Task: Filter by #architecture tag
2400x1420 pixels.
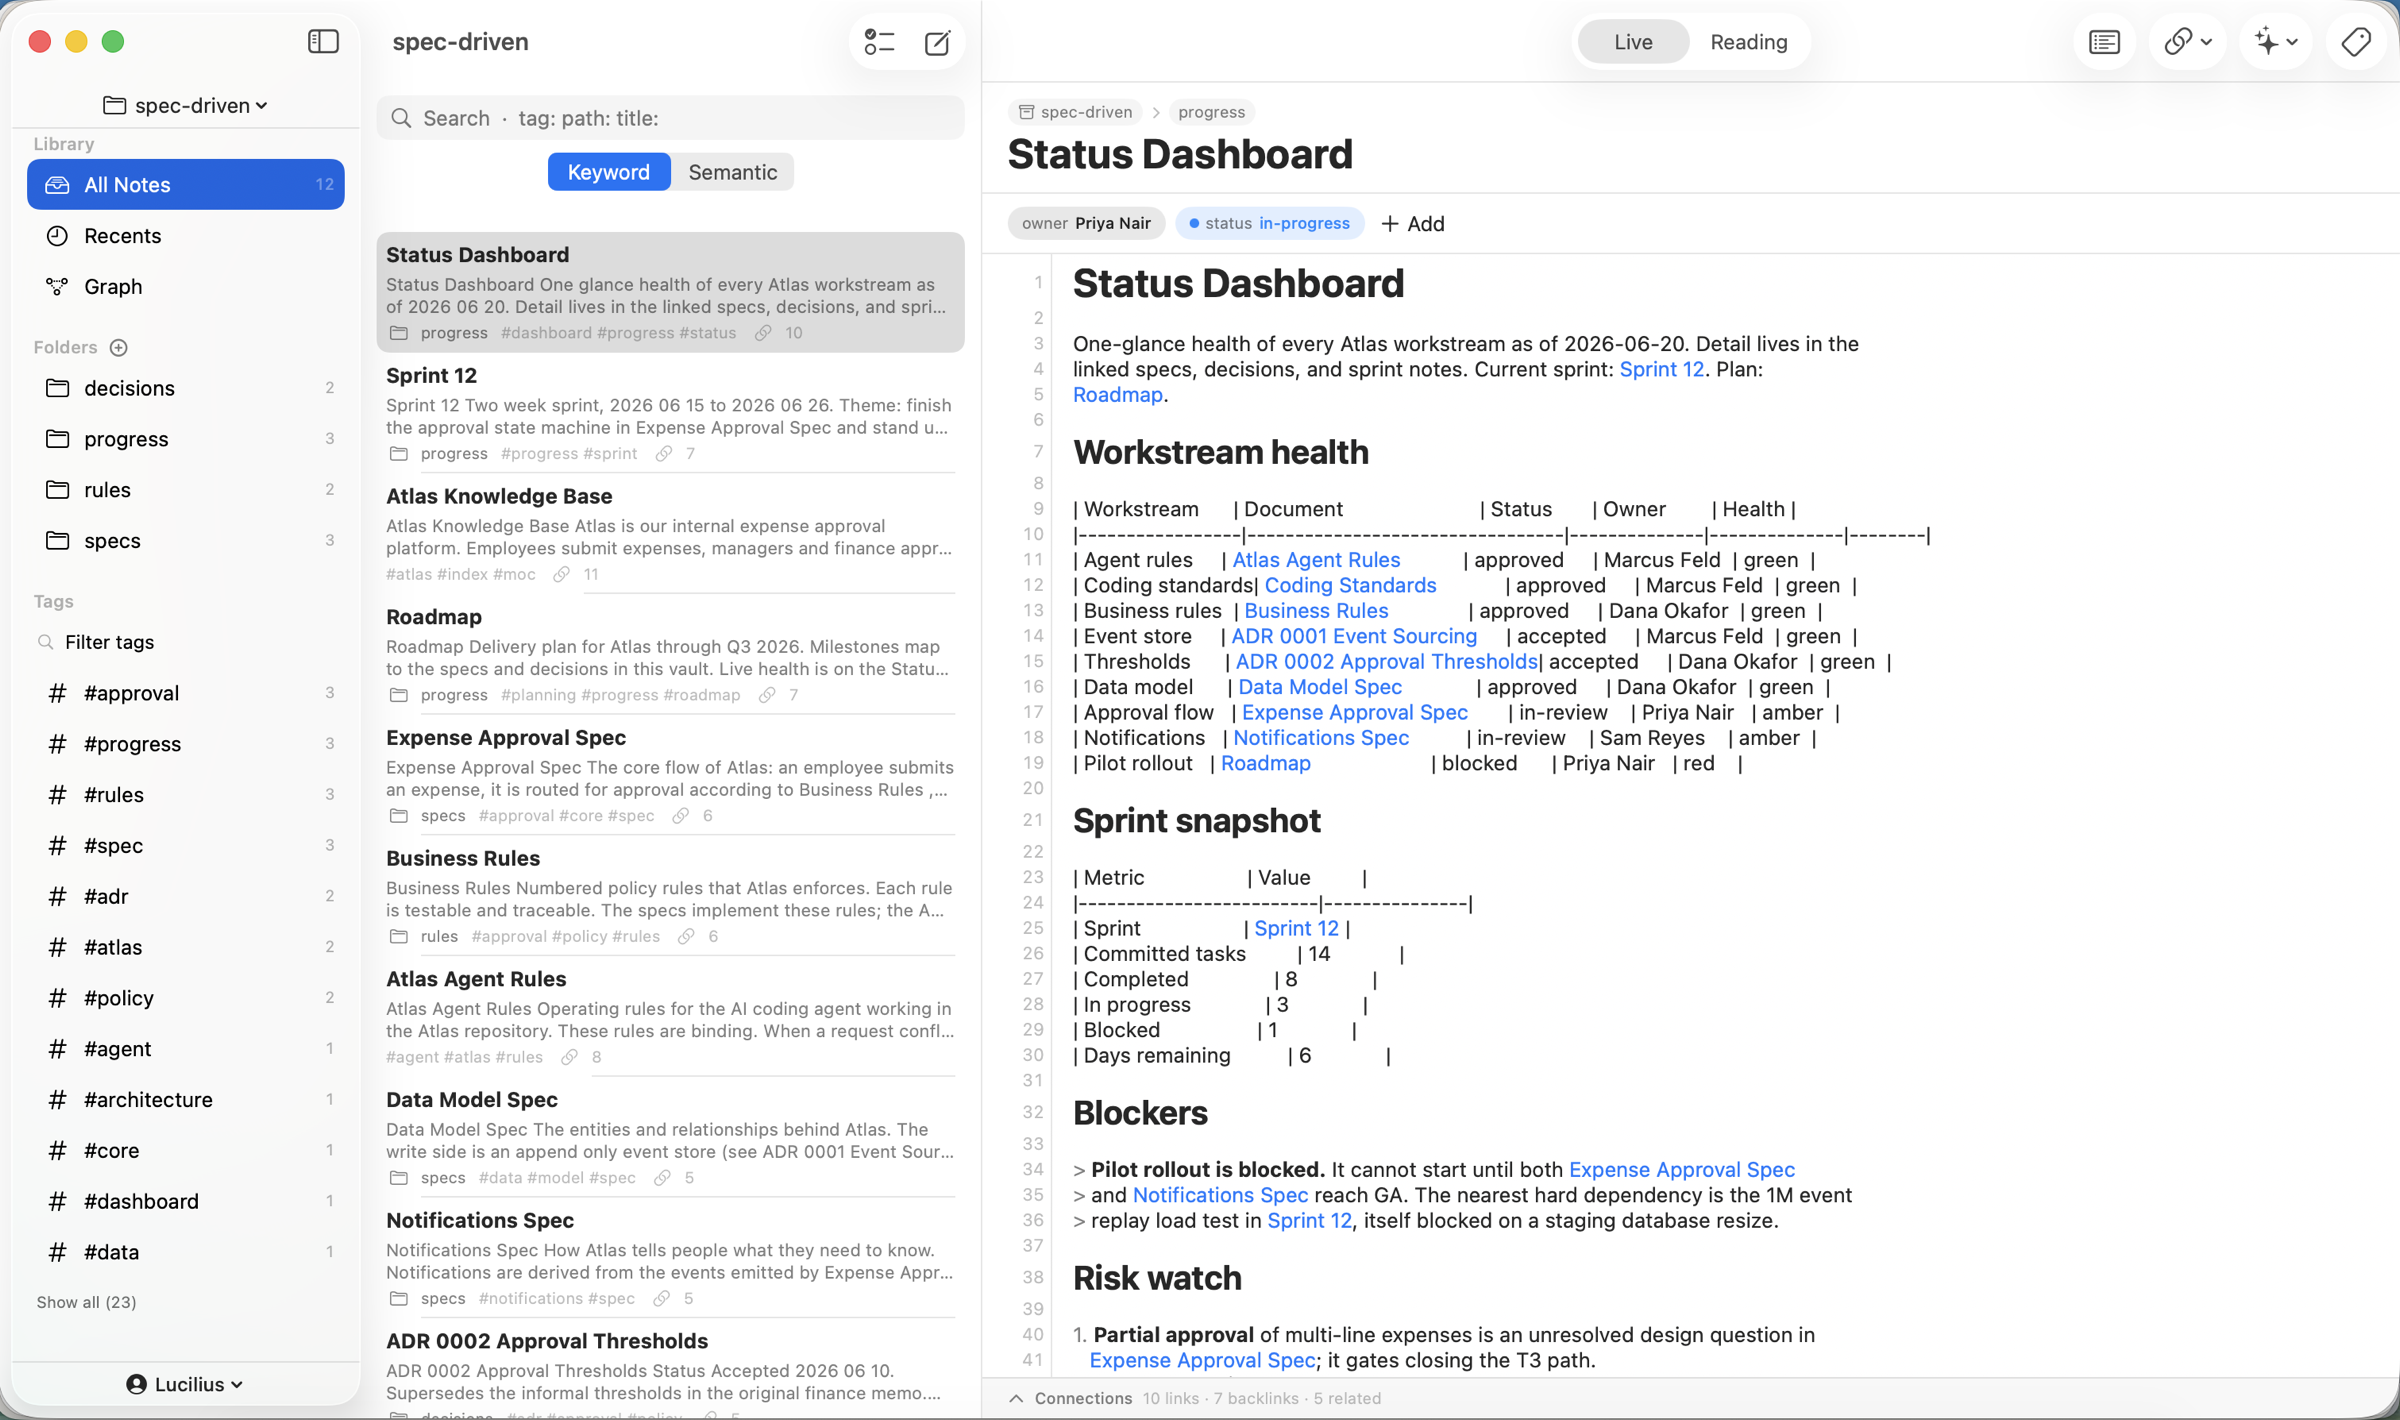Action: pyautogui.click(x=186, y=1100)
